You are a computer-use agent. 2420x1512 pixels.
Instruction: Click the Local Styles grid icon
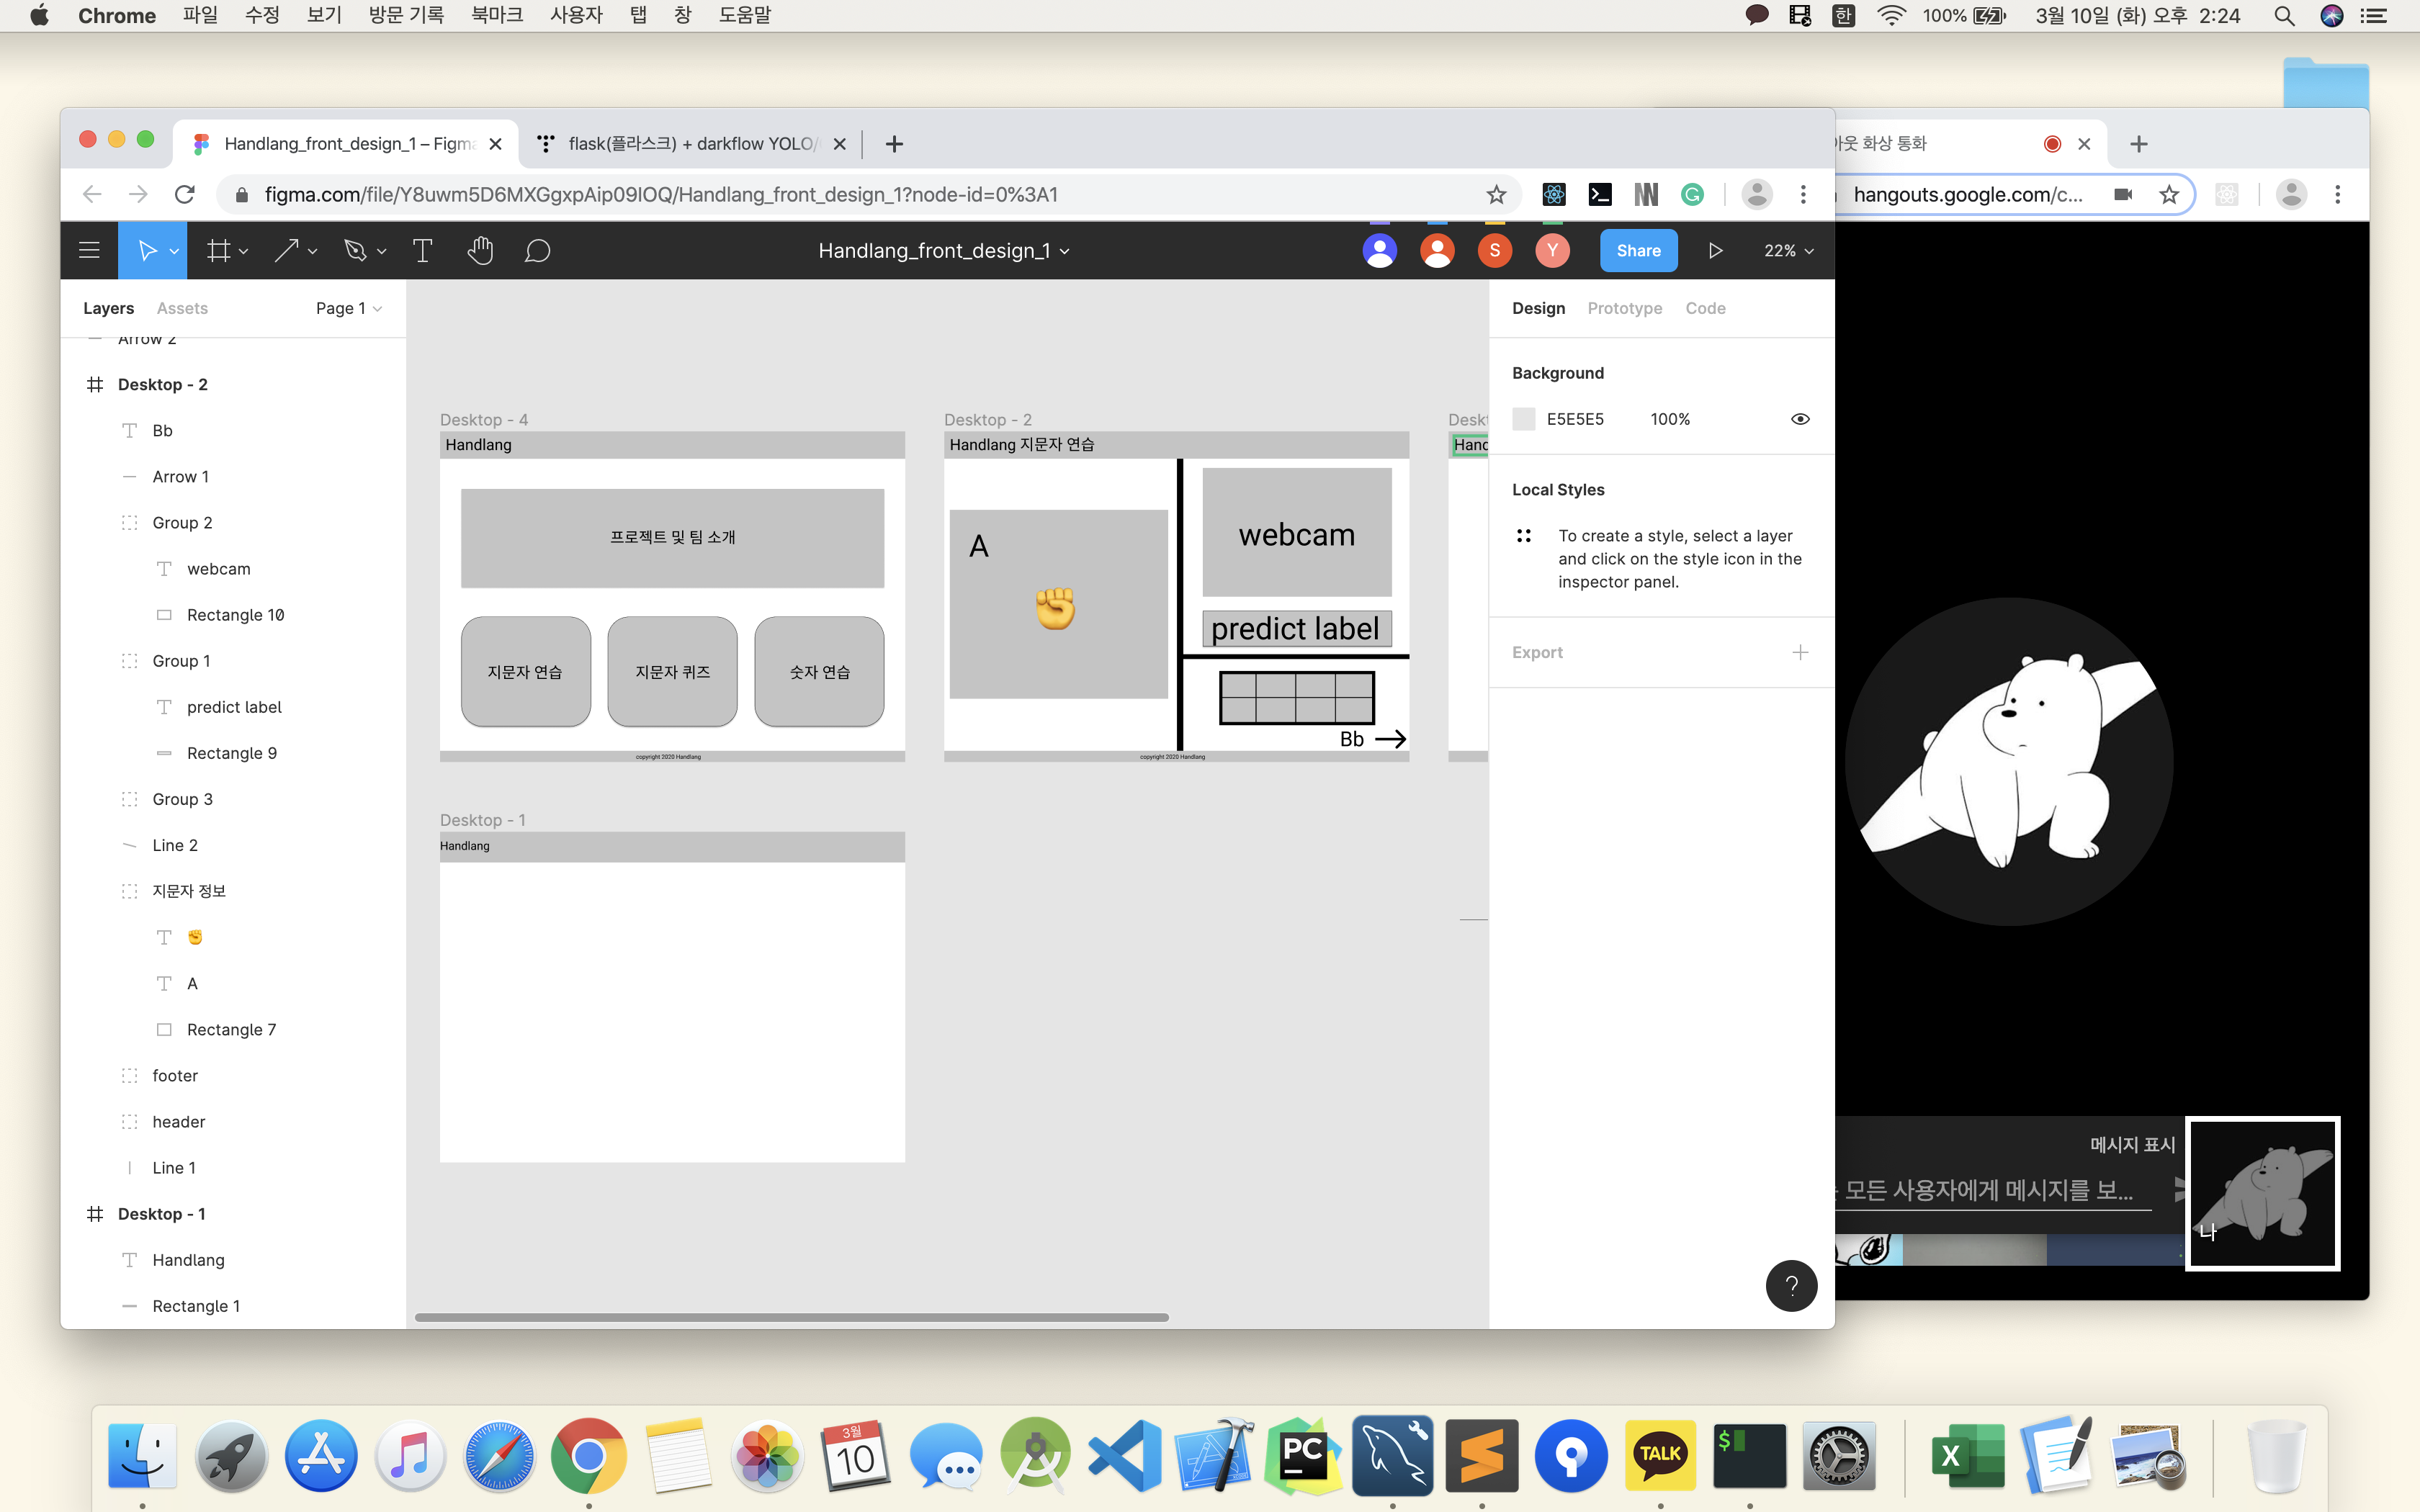pos(1523,536)
